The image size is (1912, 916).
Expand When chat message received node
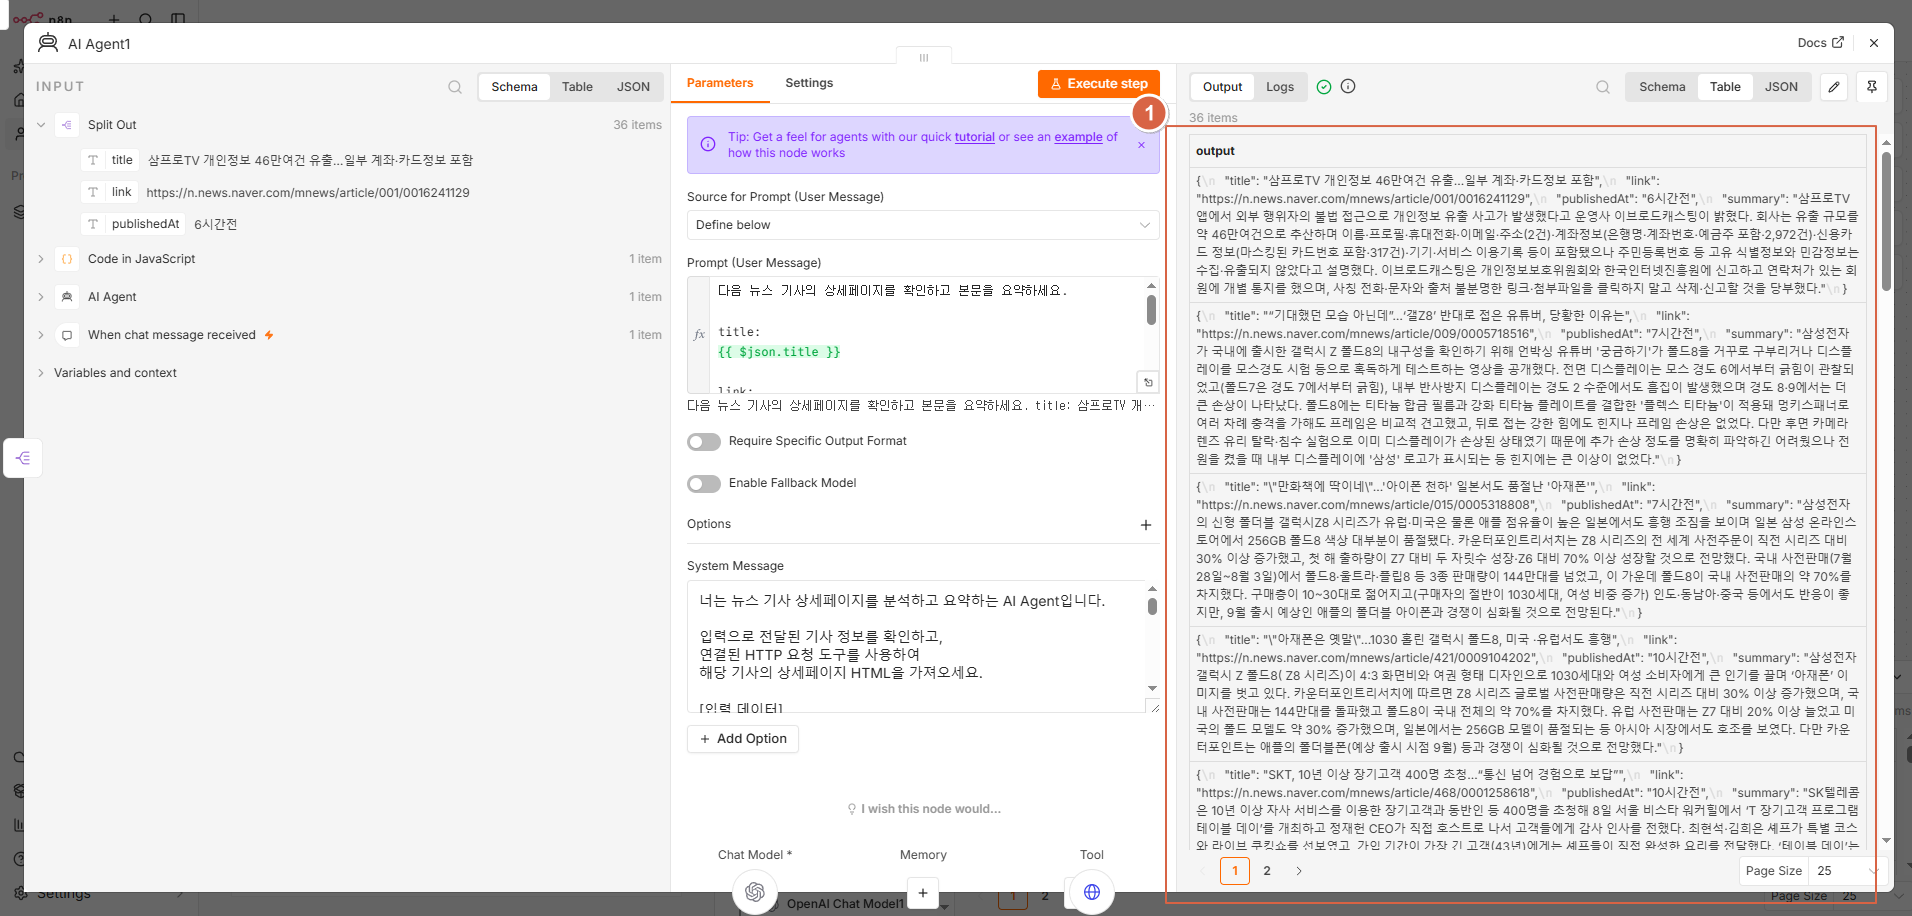41,335
